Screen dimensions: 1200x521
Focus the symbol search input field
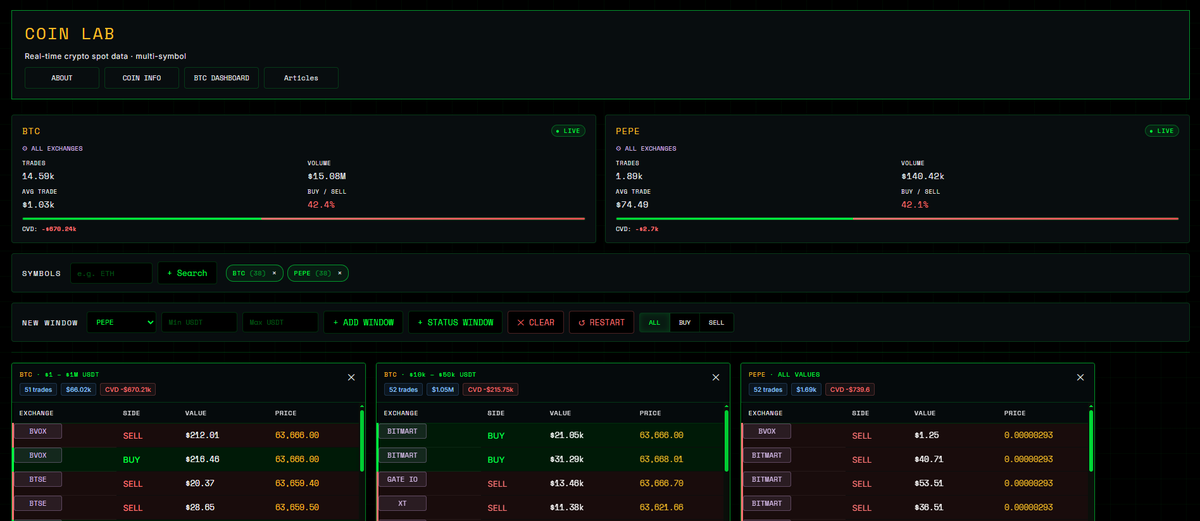click(111, 273)
